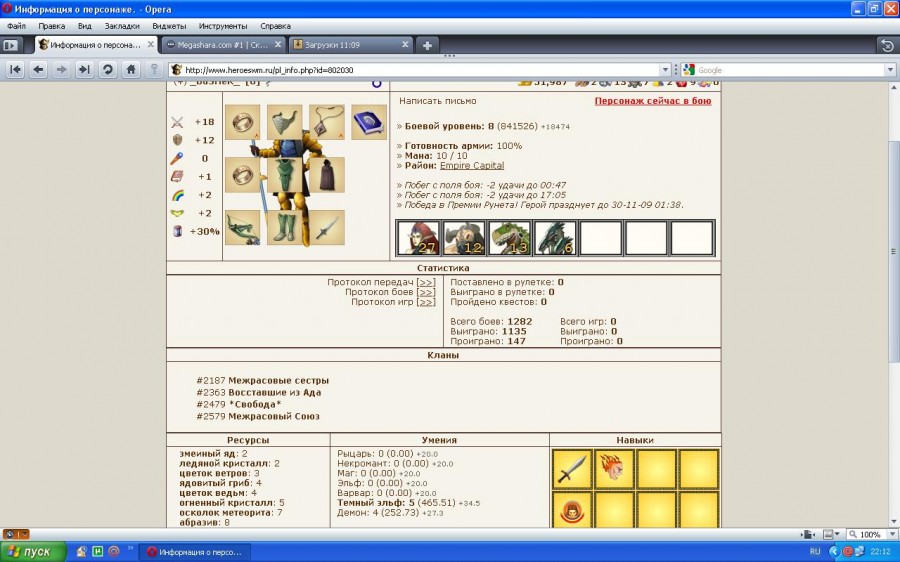This screenshot has height=562, width=900.
Task: Click the defense shield stat icon
Action: (x=177, y=140)
